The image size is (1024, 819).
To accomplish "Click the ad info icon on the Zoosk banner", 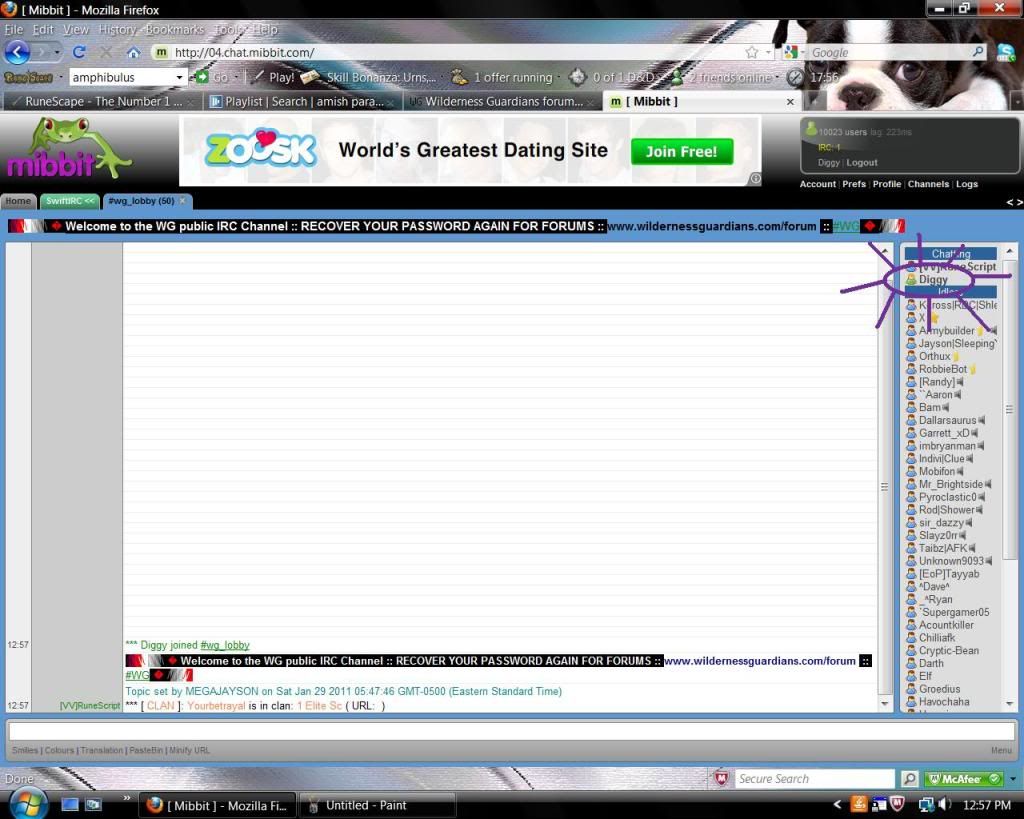I will tap(755, 178).
